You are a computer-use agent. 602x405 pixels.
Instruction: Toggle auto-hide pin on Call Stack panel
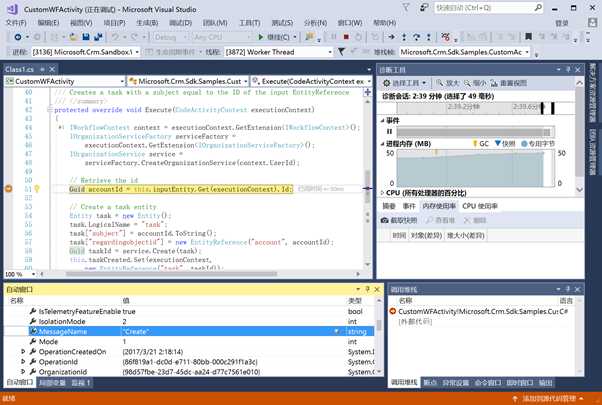click(568, 289)
